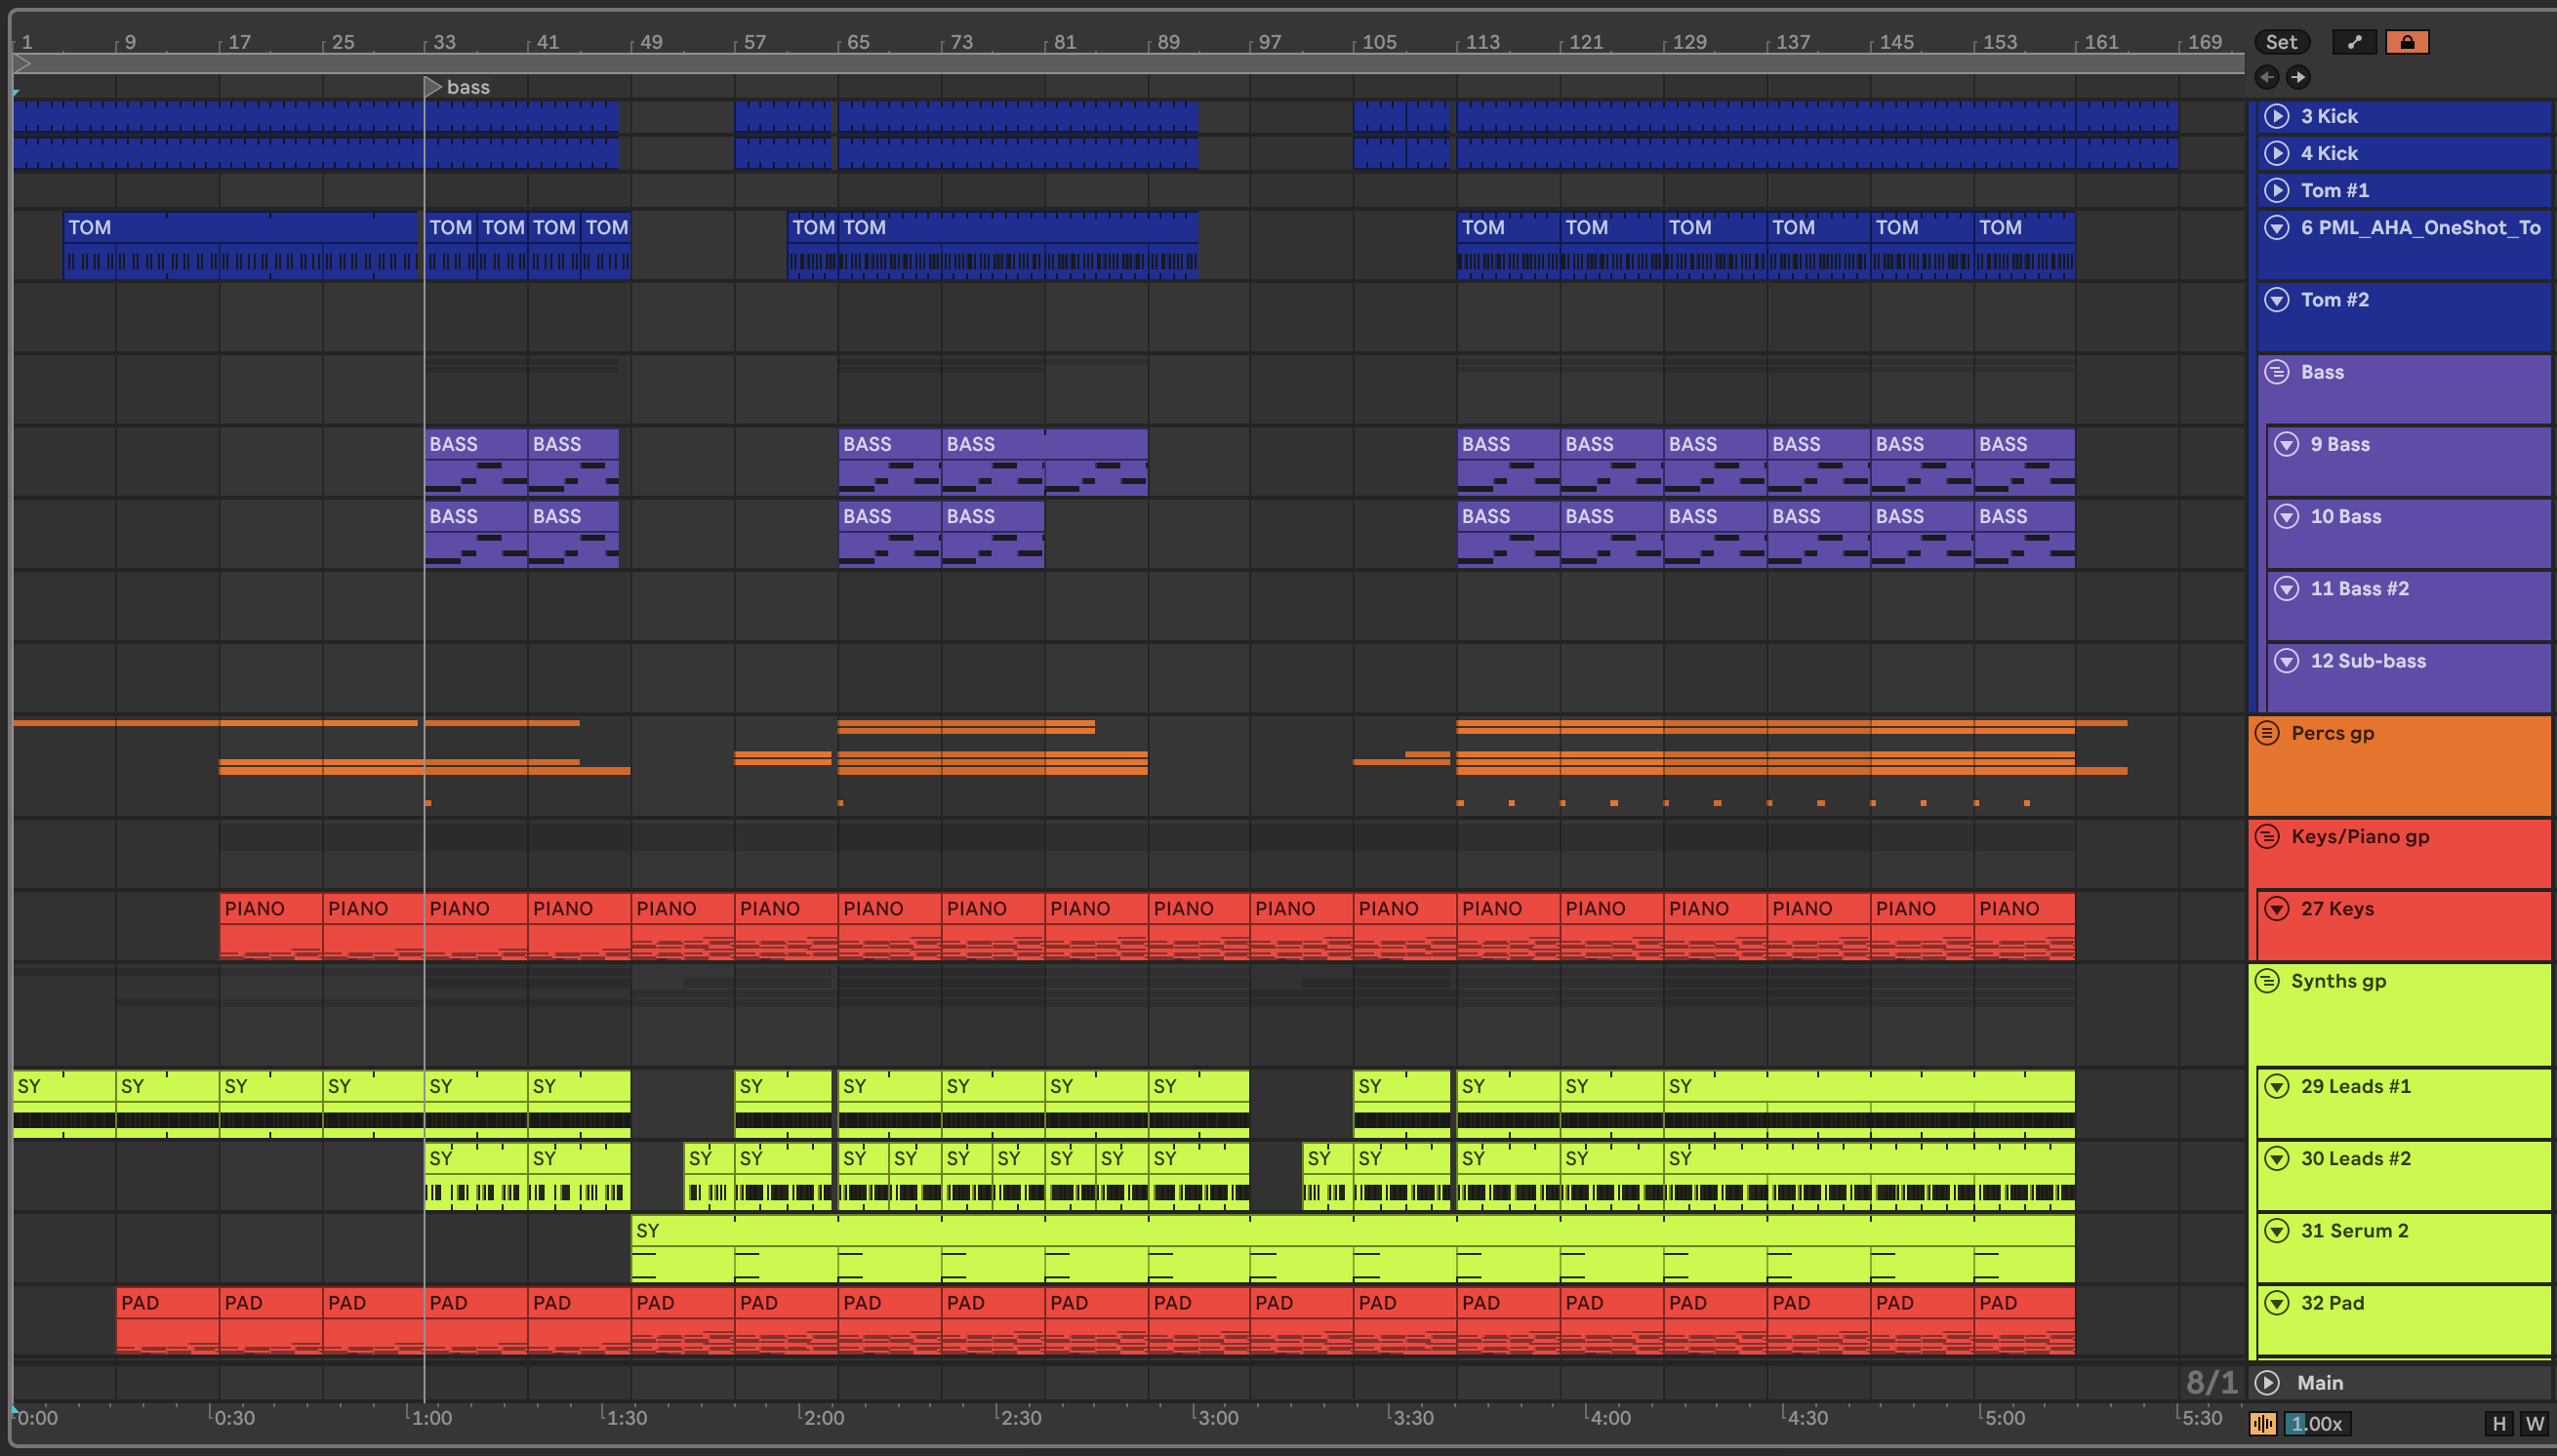Fold the 6 PML_AHA_OneShot_To track
This screenshot has height=1456, width=2557.
2277,227
